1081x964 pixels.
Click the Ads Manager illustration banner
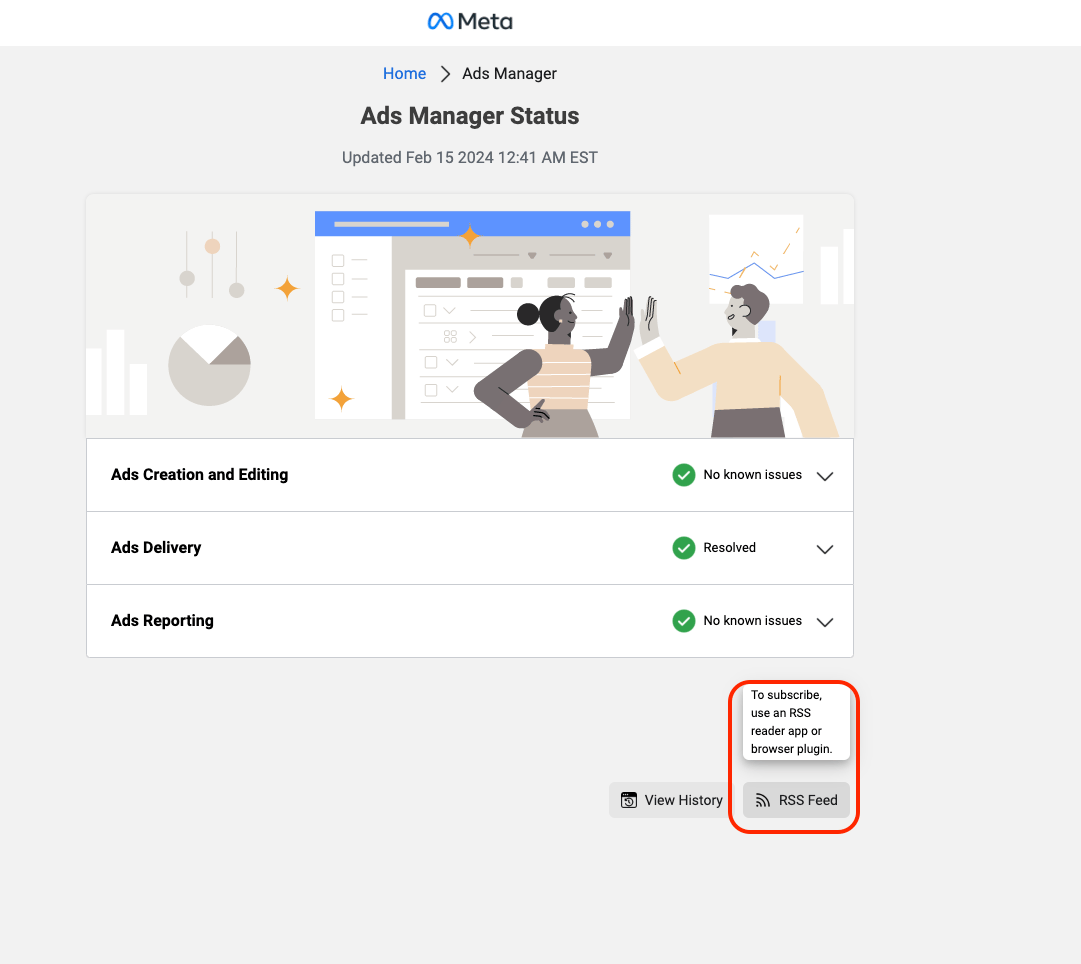pos(469,316)
